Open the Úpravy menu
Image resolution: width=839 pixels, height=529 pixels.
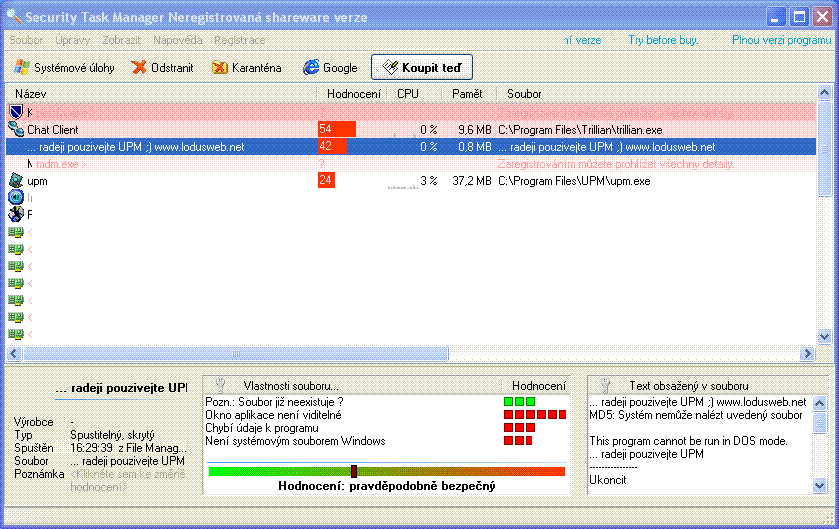[x=72, y=40]
